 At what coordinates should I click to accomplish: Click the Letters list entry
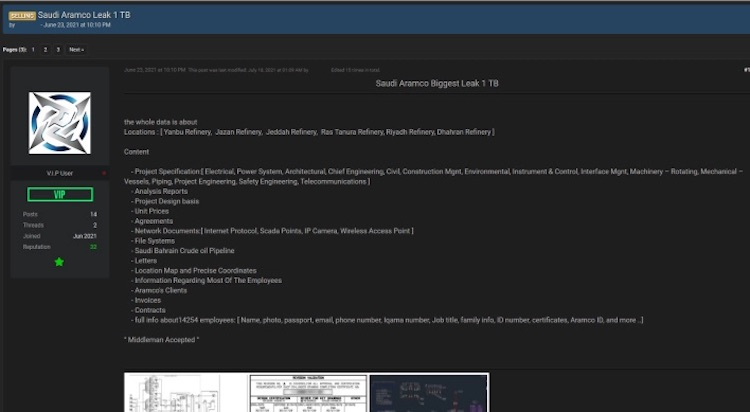point(144,261)
